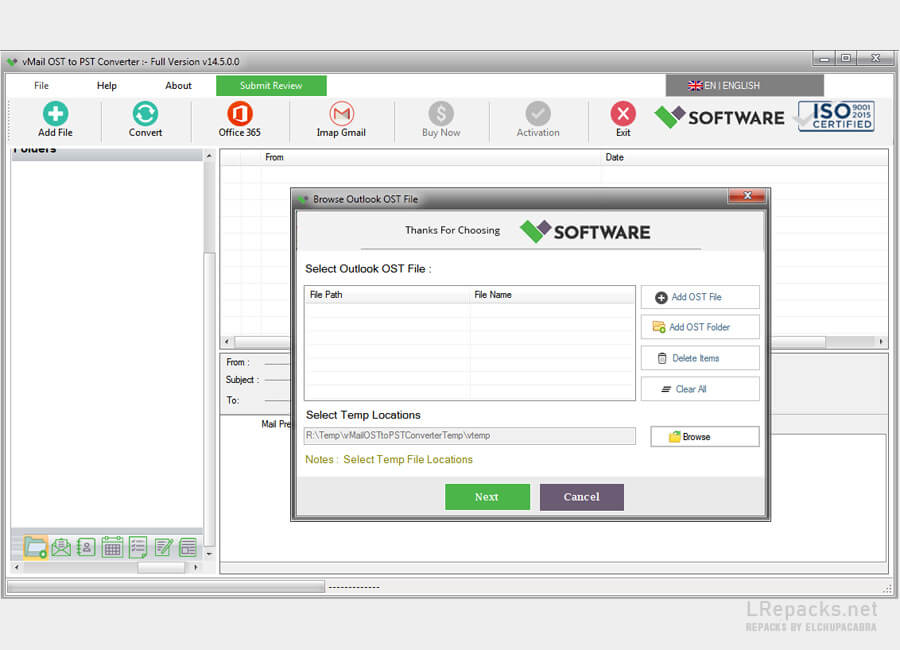Open the EN | ENGLISH language selector
Image resolution: width=900 pixels, height=650 pixels.
coord(744,86)
